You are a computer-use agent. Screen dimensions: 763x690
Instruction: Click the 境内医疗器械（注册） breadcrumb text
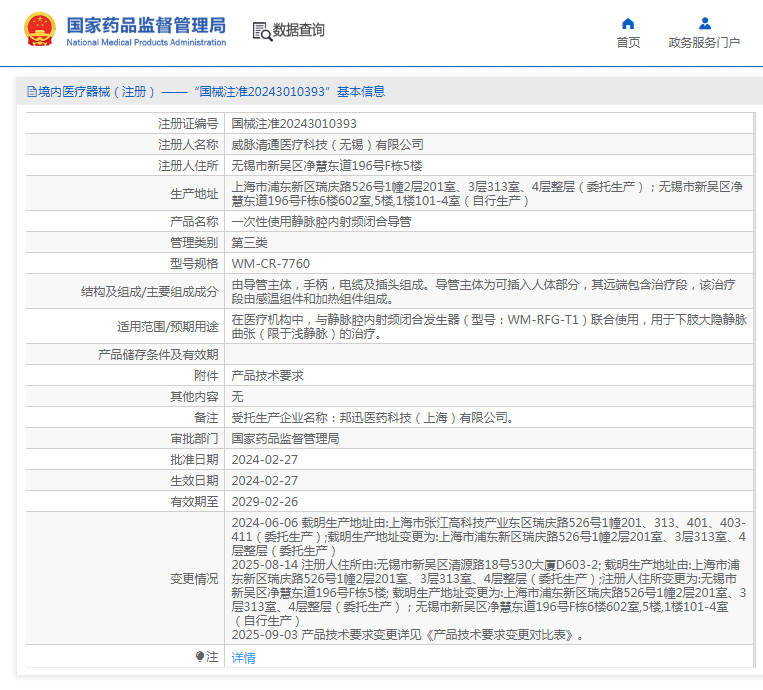(x=96, y=92)
